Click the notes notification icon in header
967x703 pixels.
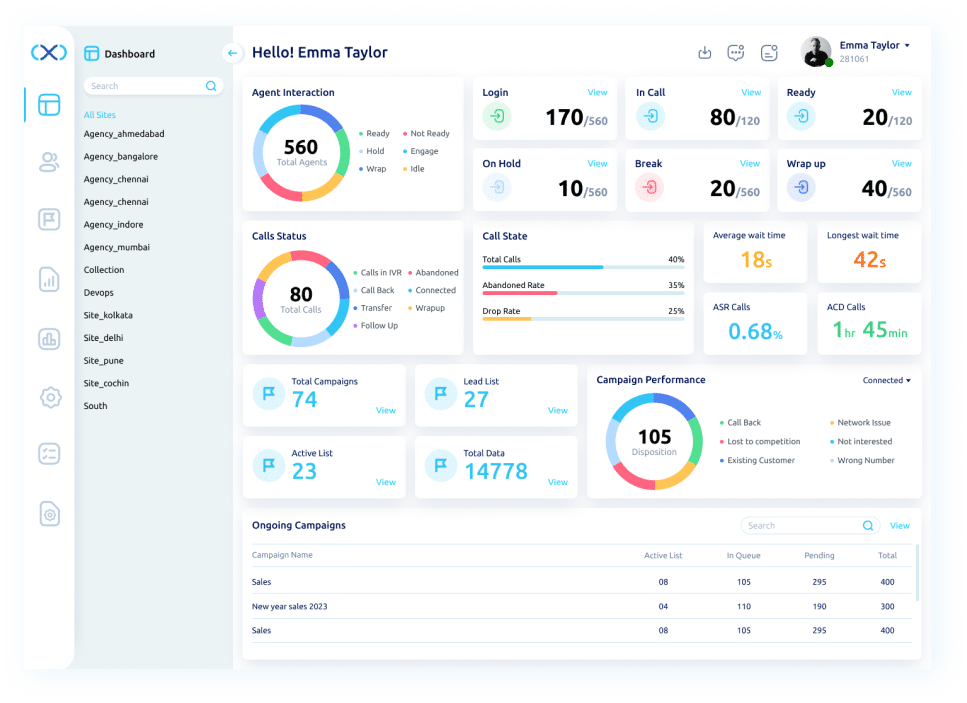coord(769,53)
